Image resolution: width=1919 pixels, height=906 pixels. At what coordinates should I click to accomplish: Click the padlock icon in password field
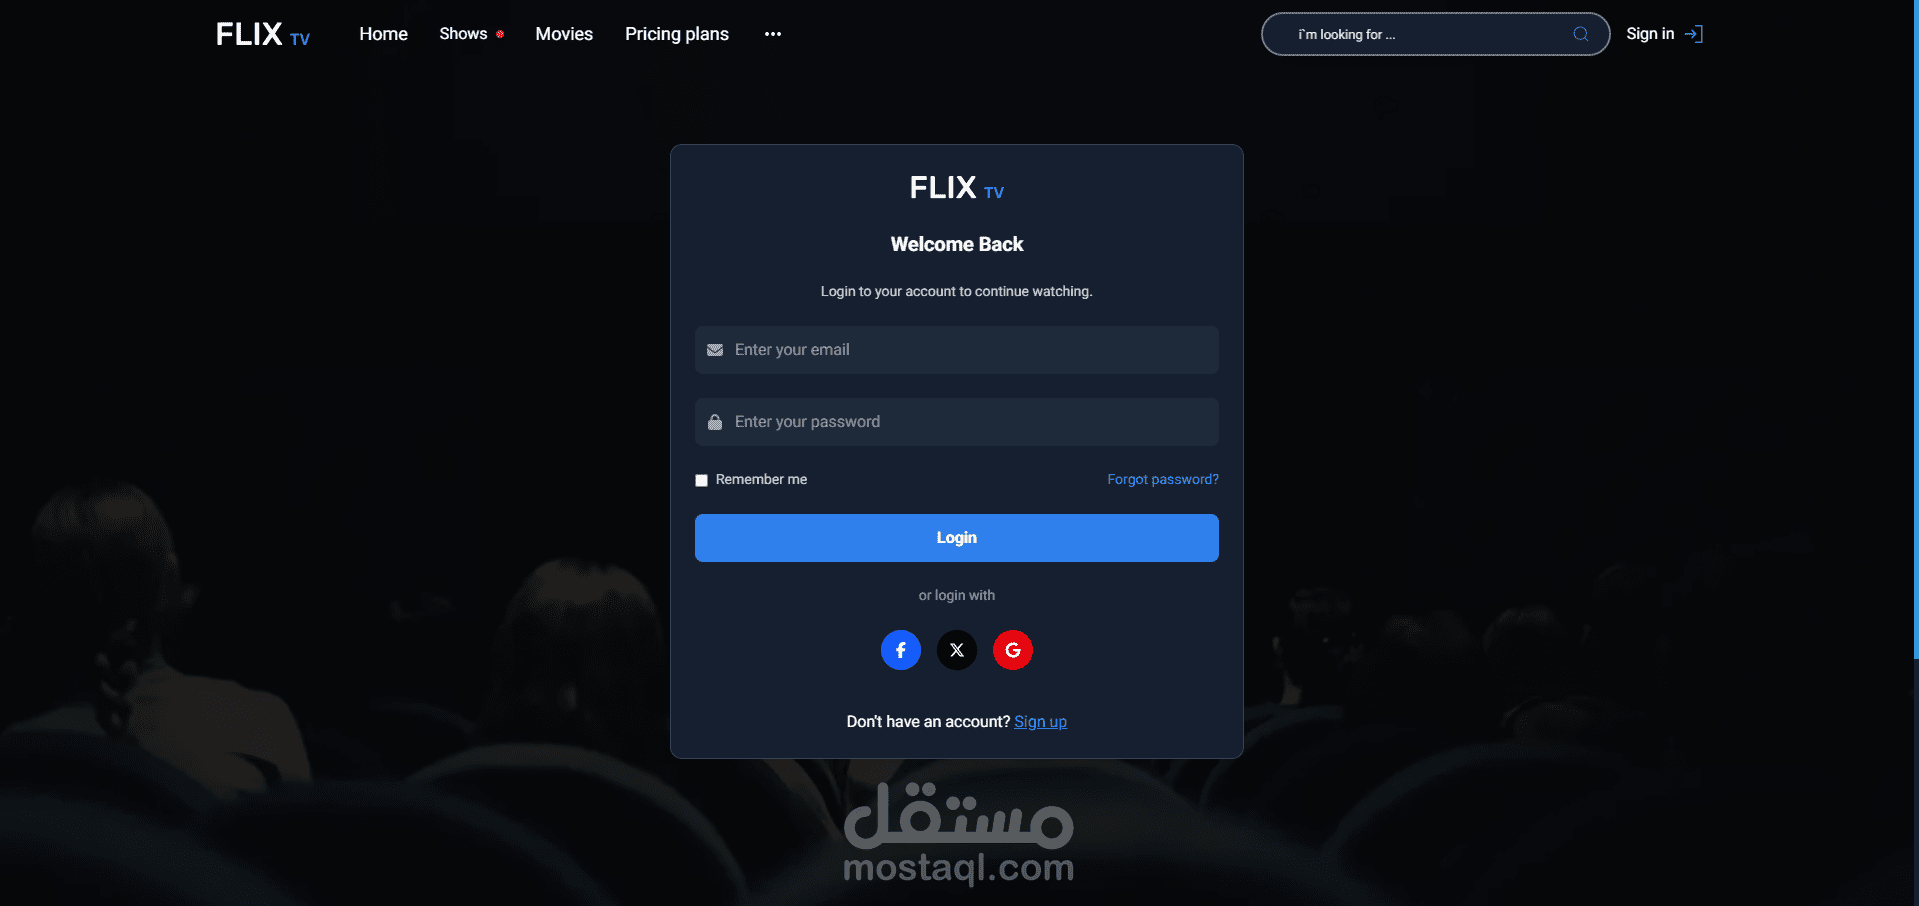(715, 422)
